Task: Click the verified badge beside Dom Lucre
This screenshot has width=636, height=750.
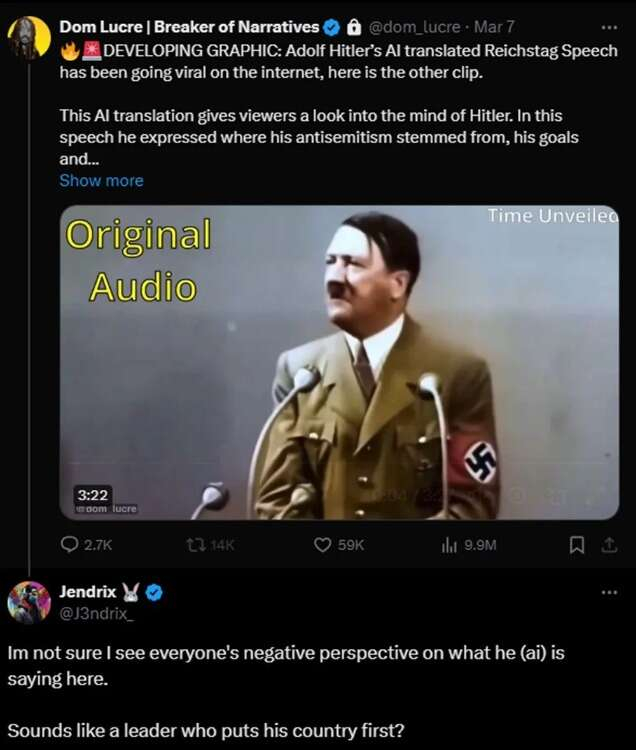Action: 331,27
